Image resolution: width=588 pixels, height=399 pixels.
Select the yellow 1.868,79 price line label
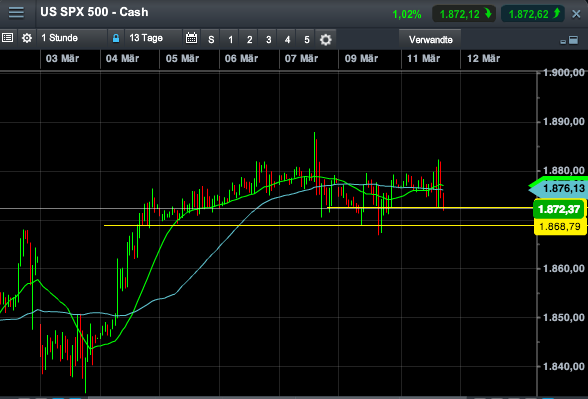(560, 227)
